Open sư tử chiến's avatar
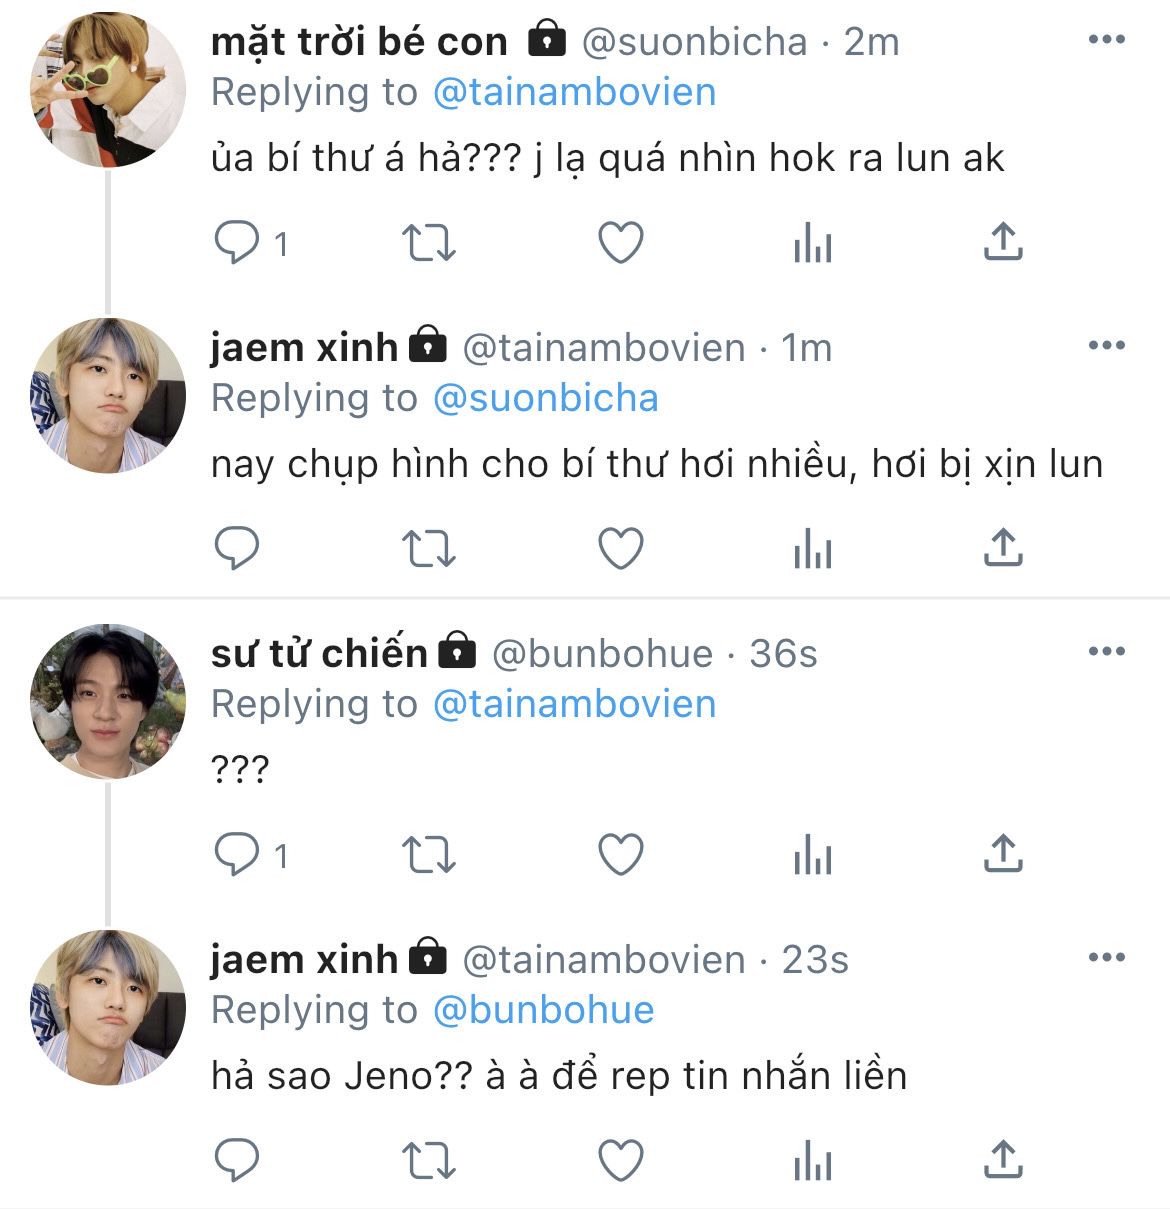The image size is (1170, 1209). click(108, 702)
